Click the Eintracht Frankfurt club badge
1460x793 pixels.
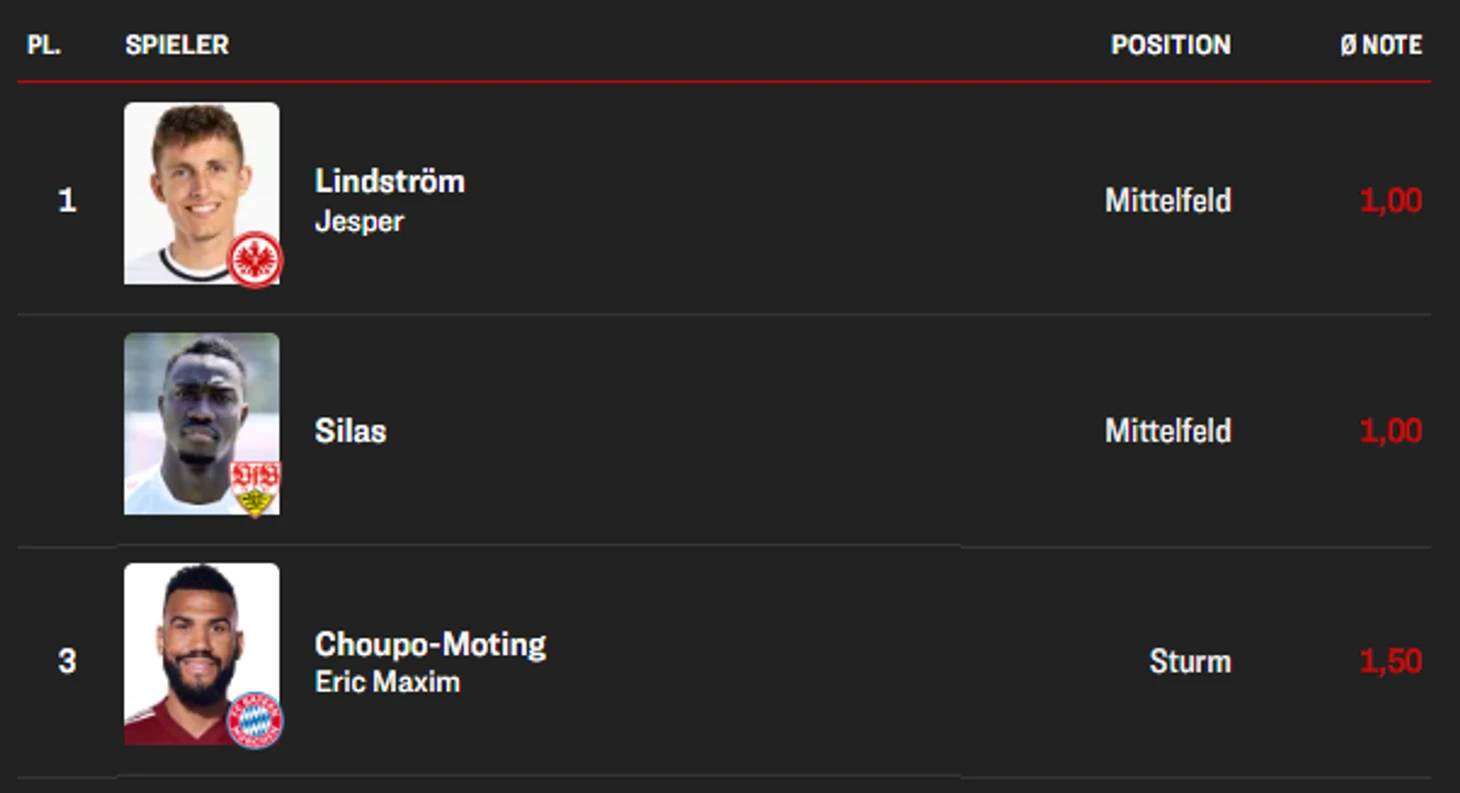(x=255, y=260)
